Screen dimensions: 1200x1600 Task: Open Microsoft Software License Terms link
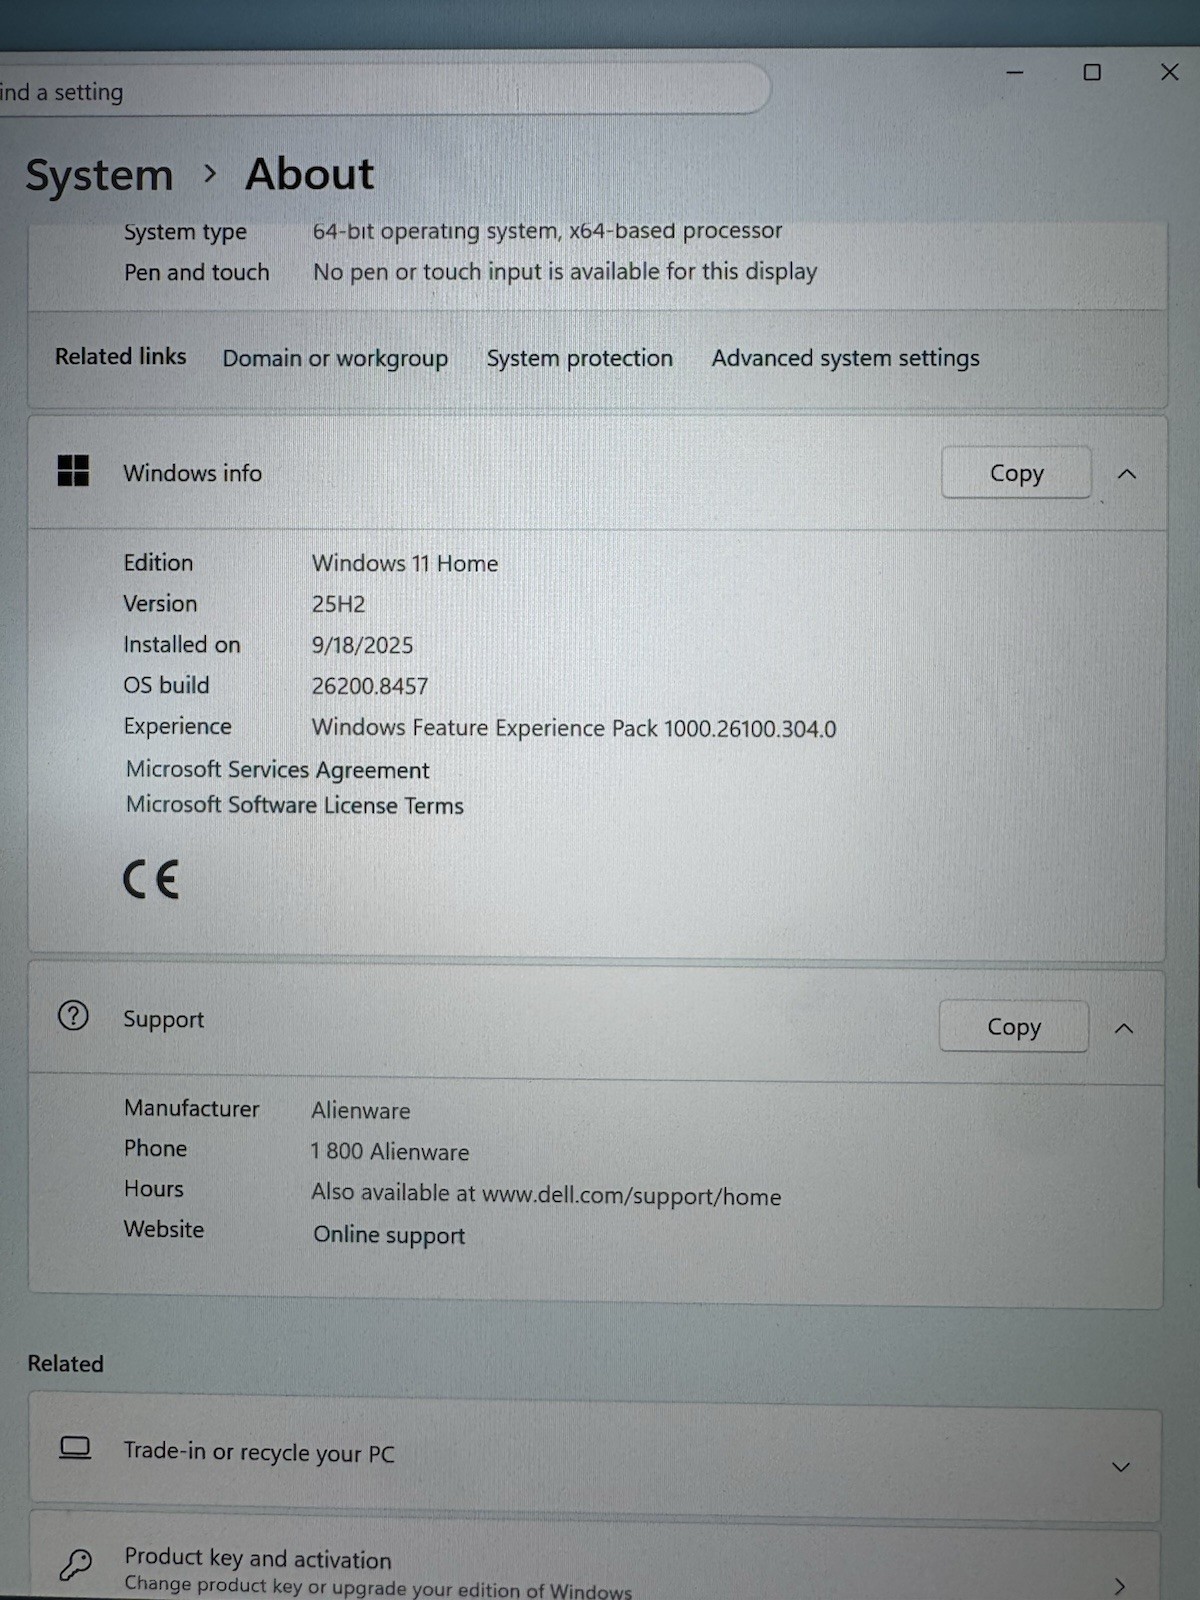click(294, 805)
